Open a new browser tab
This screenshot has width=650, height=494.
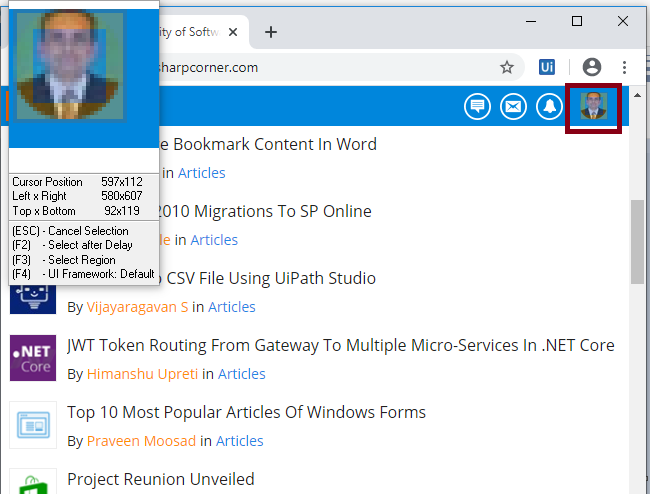point(270,31)
